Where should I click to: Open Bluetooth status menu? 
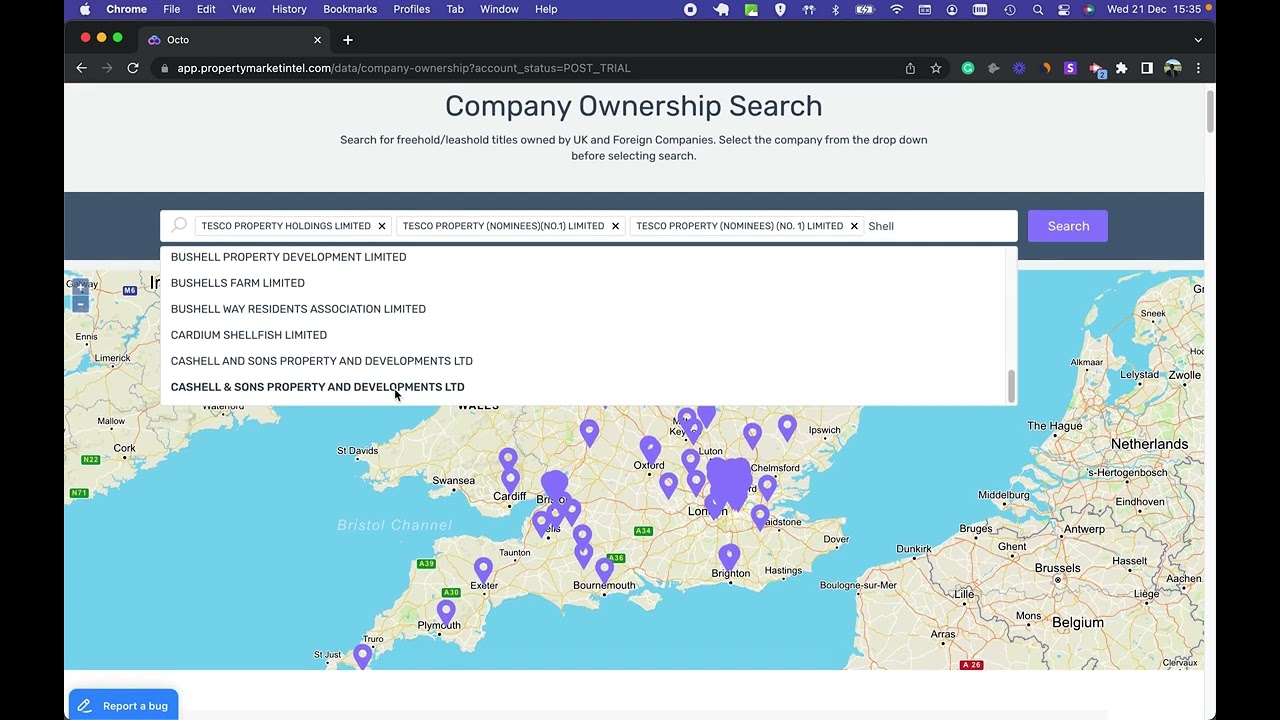836,9
